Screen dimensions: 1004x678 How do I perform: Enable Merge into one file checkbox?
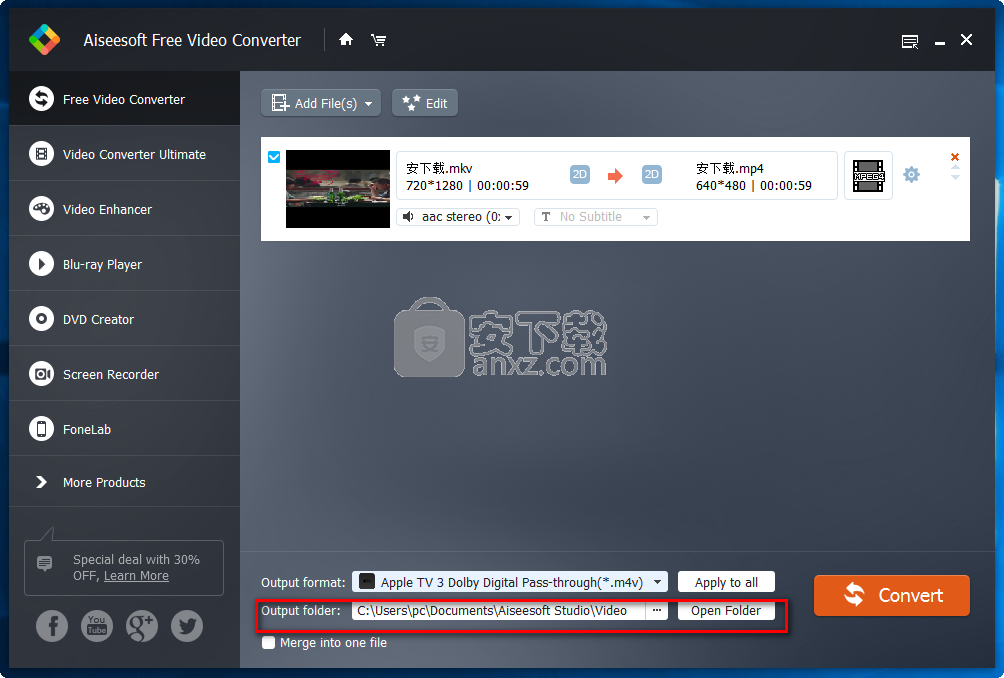[x=268, y=643]
